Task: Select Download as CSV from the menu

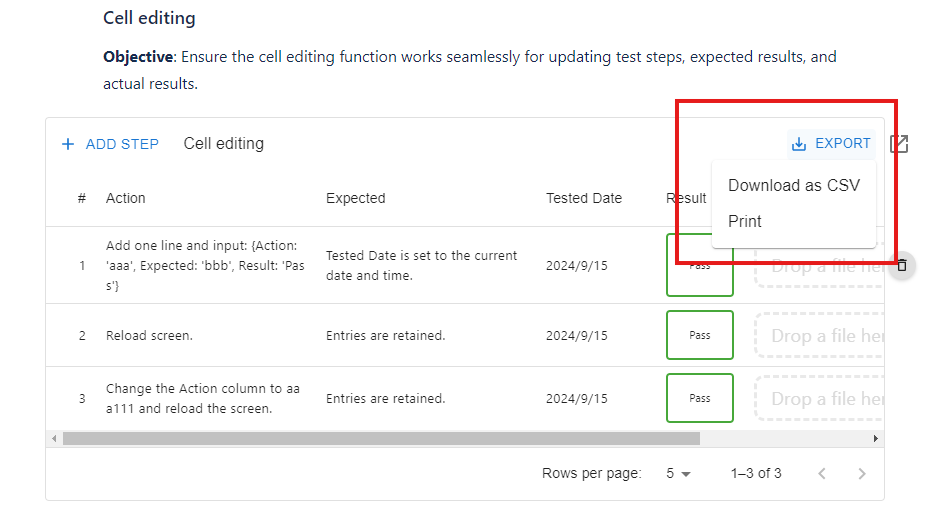Action: 793,185
